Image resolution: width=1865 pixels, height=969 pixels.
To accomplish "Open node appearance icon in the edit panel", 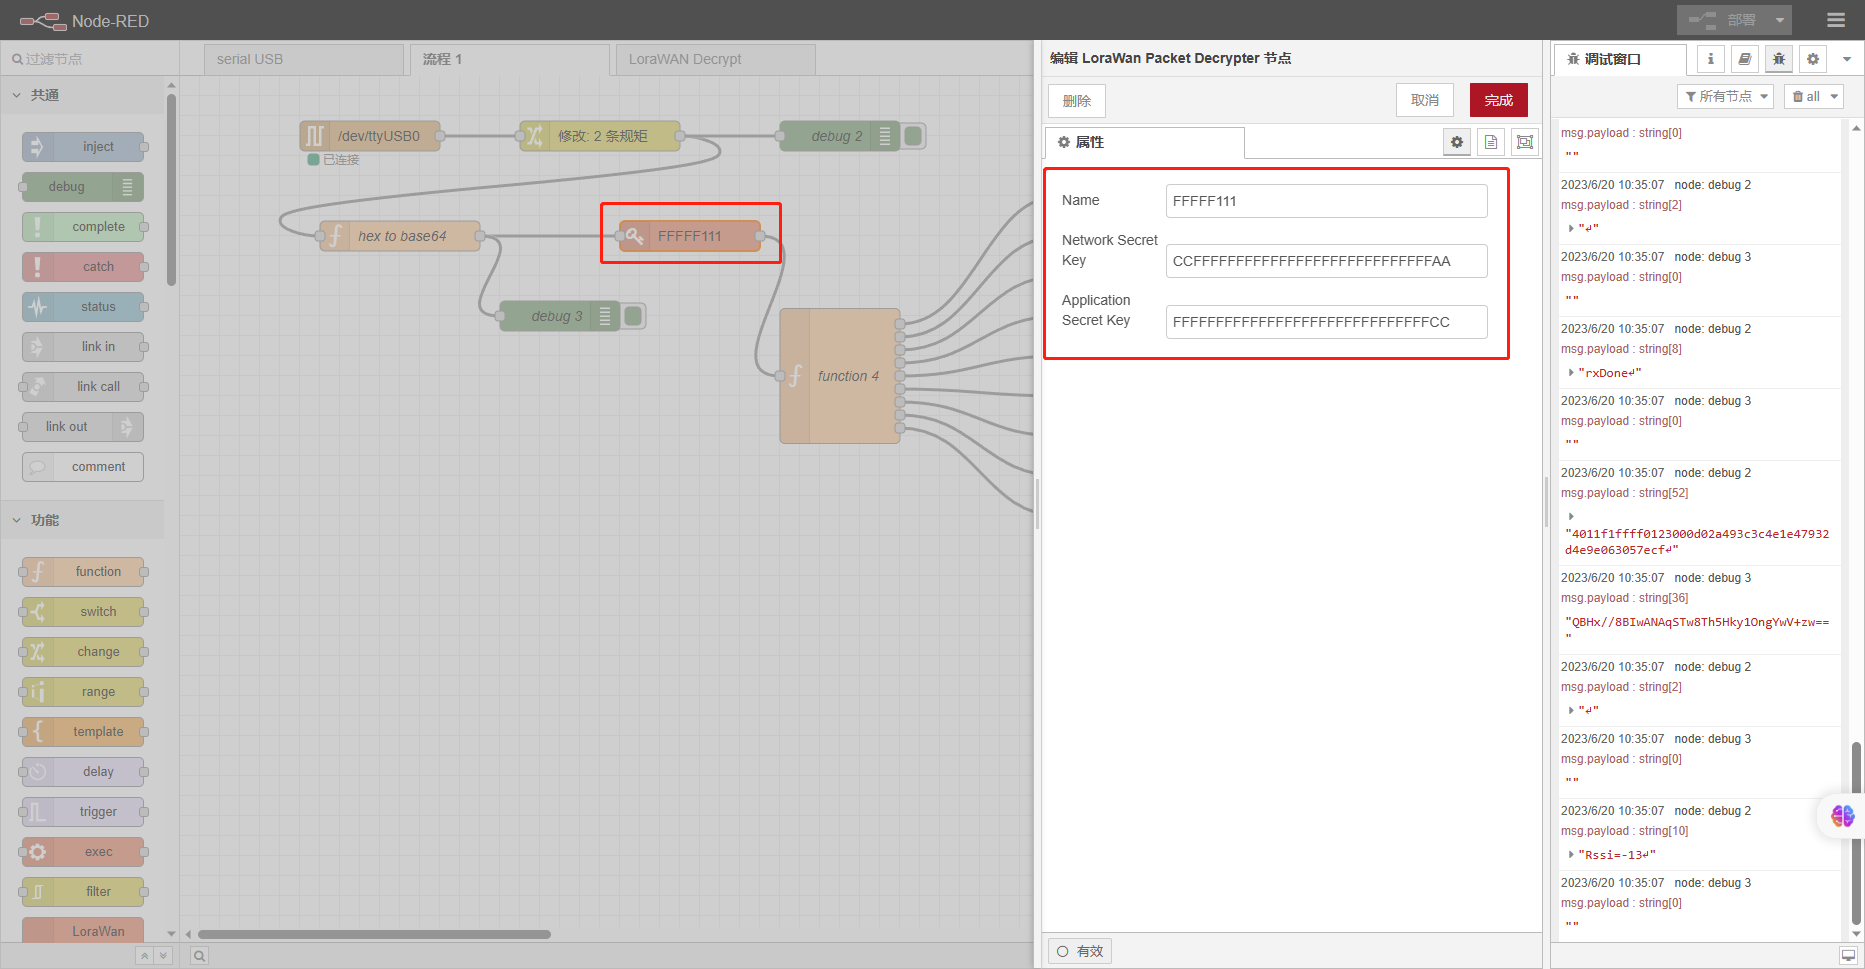I will pos(1525,142).
